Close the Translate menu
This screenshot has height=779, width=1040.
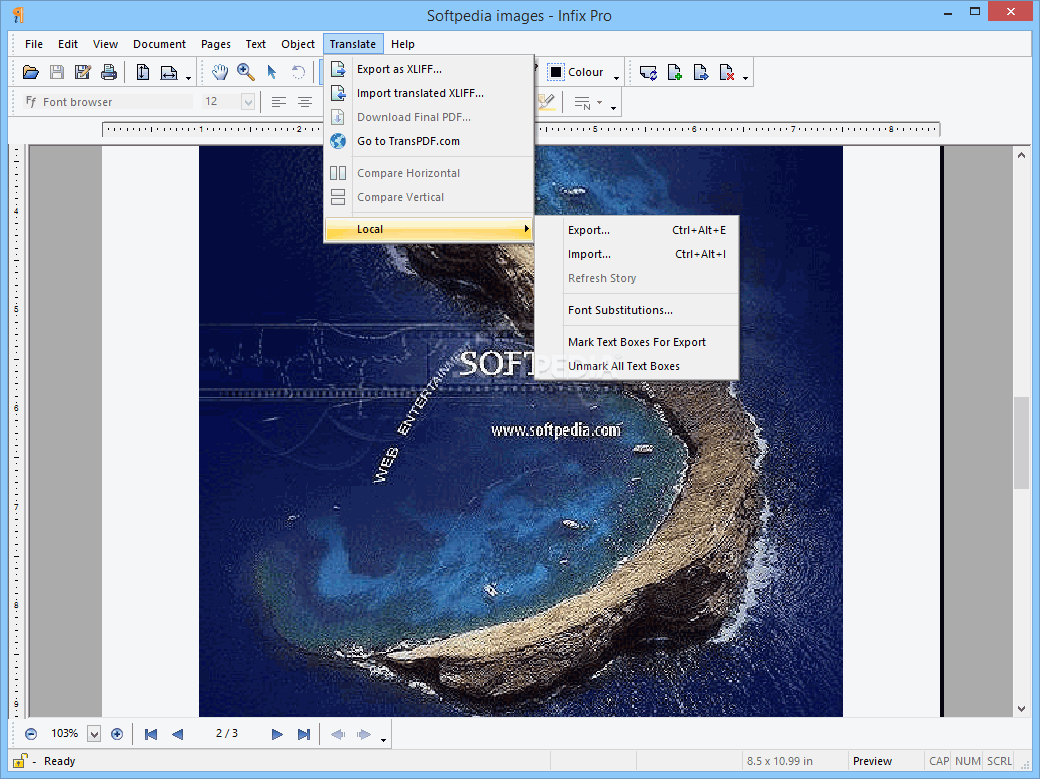[x=353, y=44]
